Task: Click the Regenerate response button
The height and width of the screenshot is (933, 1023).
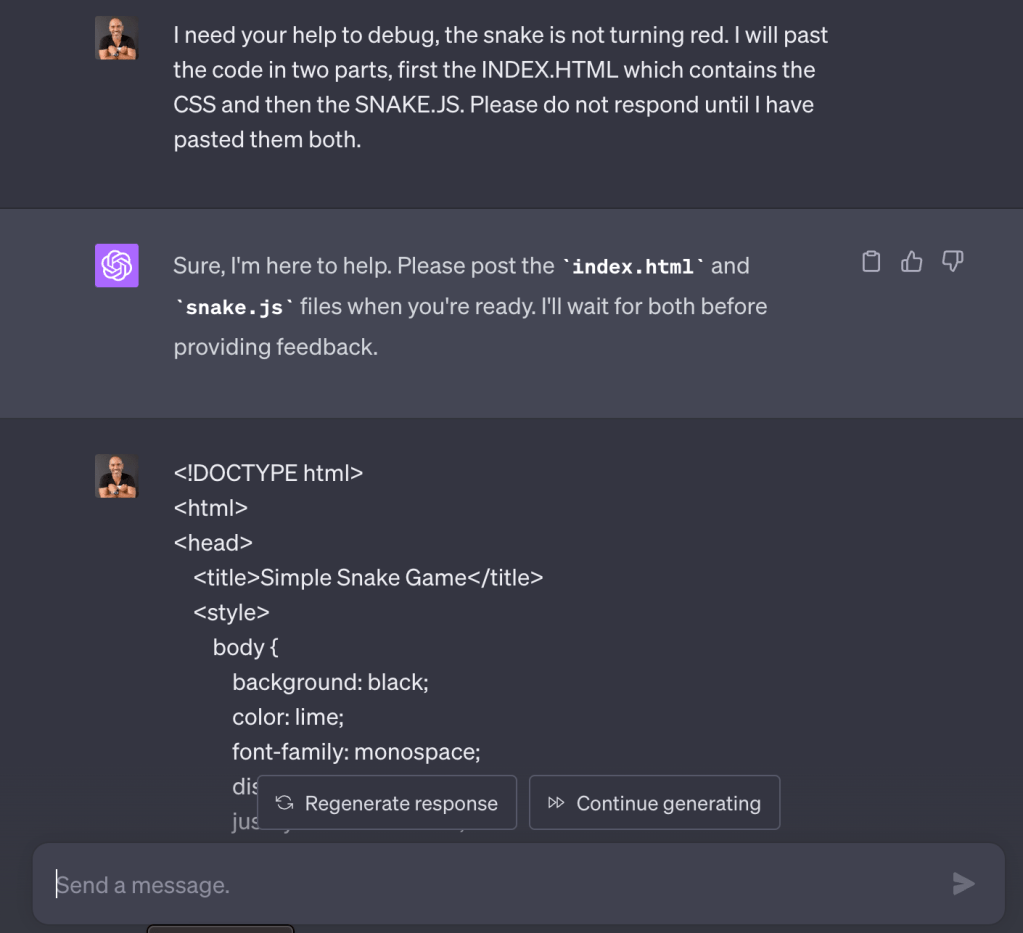Action: coord(387,803)
